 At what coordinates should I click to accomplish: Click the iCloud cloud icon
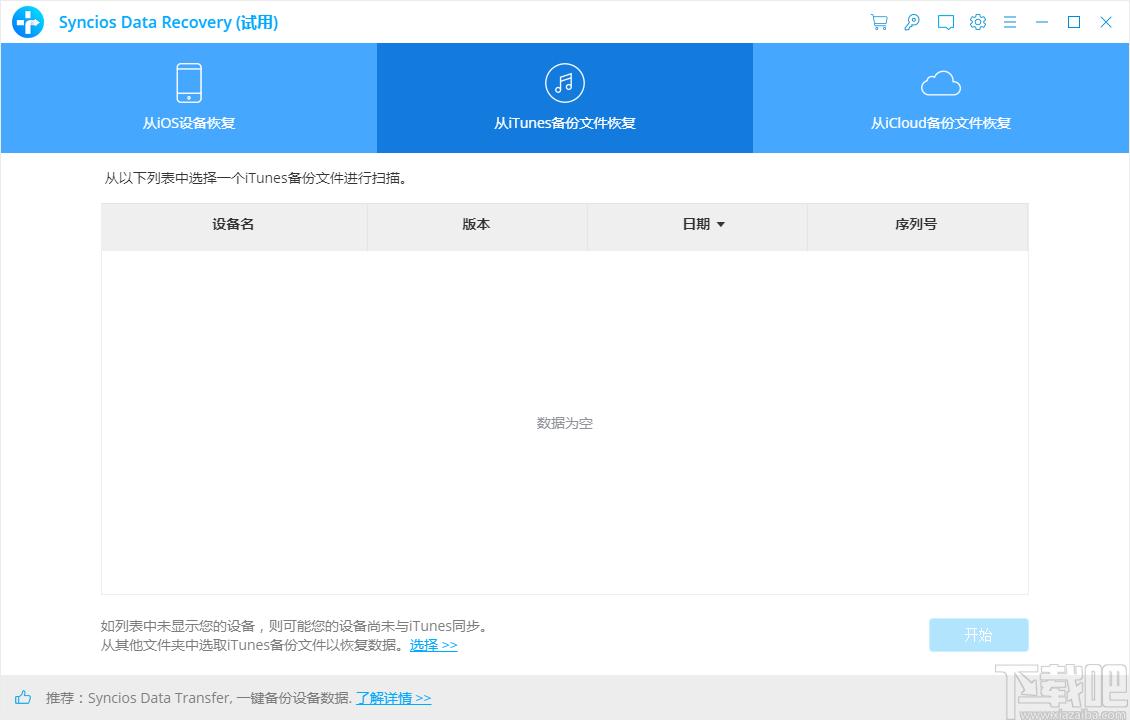(x=940, y=83)
